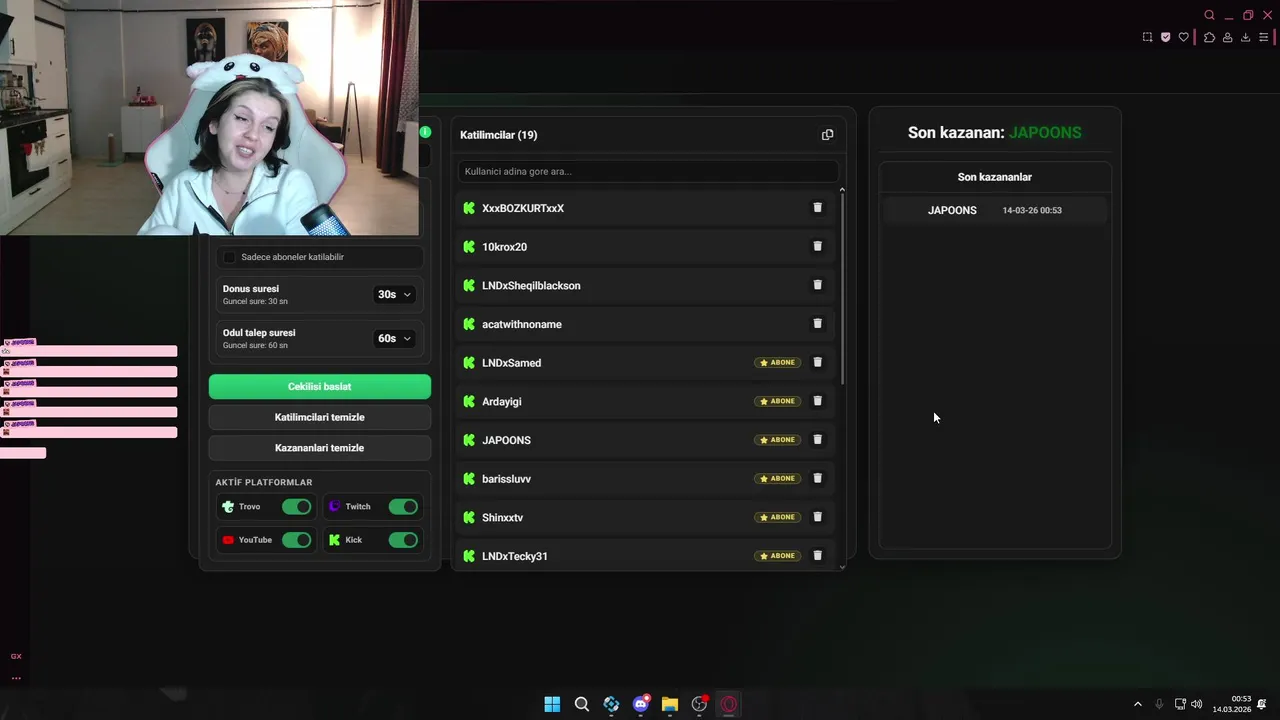The width and height of the screenshot is (1280, 720).
Task: Remove 10krox20 using the trash icon
Action: pyautogui.click(x=817, y=246)
